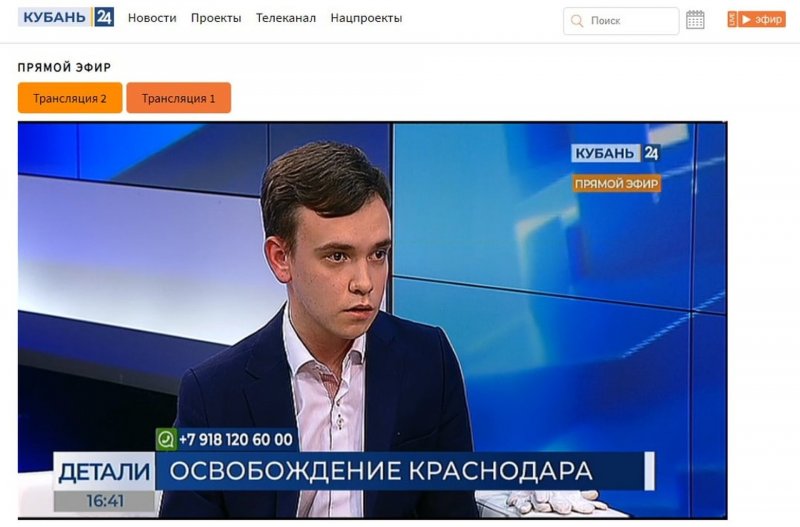Click the magnifier icon in search box
800x527 pixels.
(x=577, y=21)
